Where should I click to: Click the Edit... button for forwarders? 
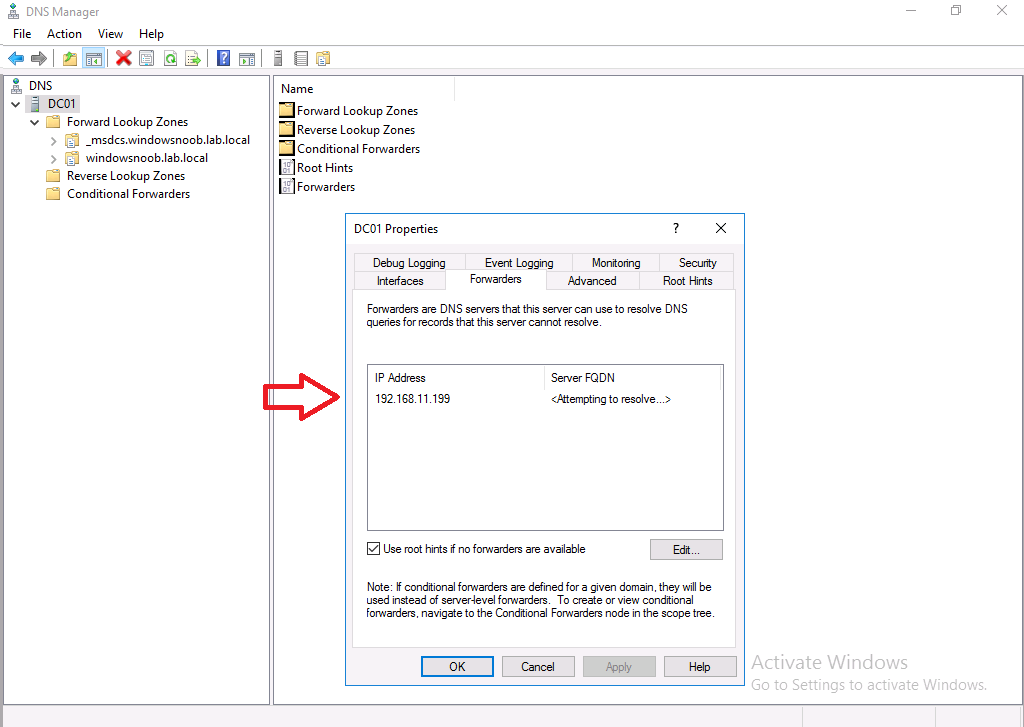coord(686,550)
